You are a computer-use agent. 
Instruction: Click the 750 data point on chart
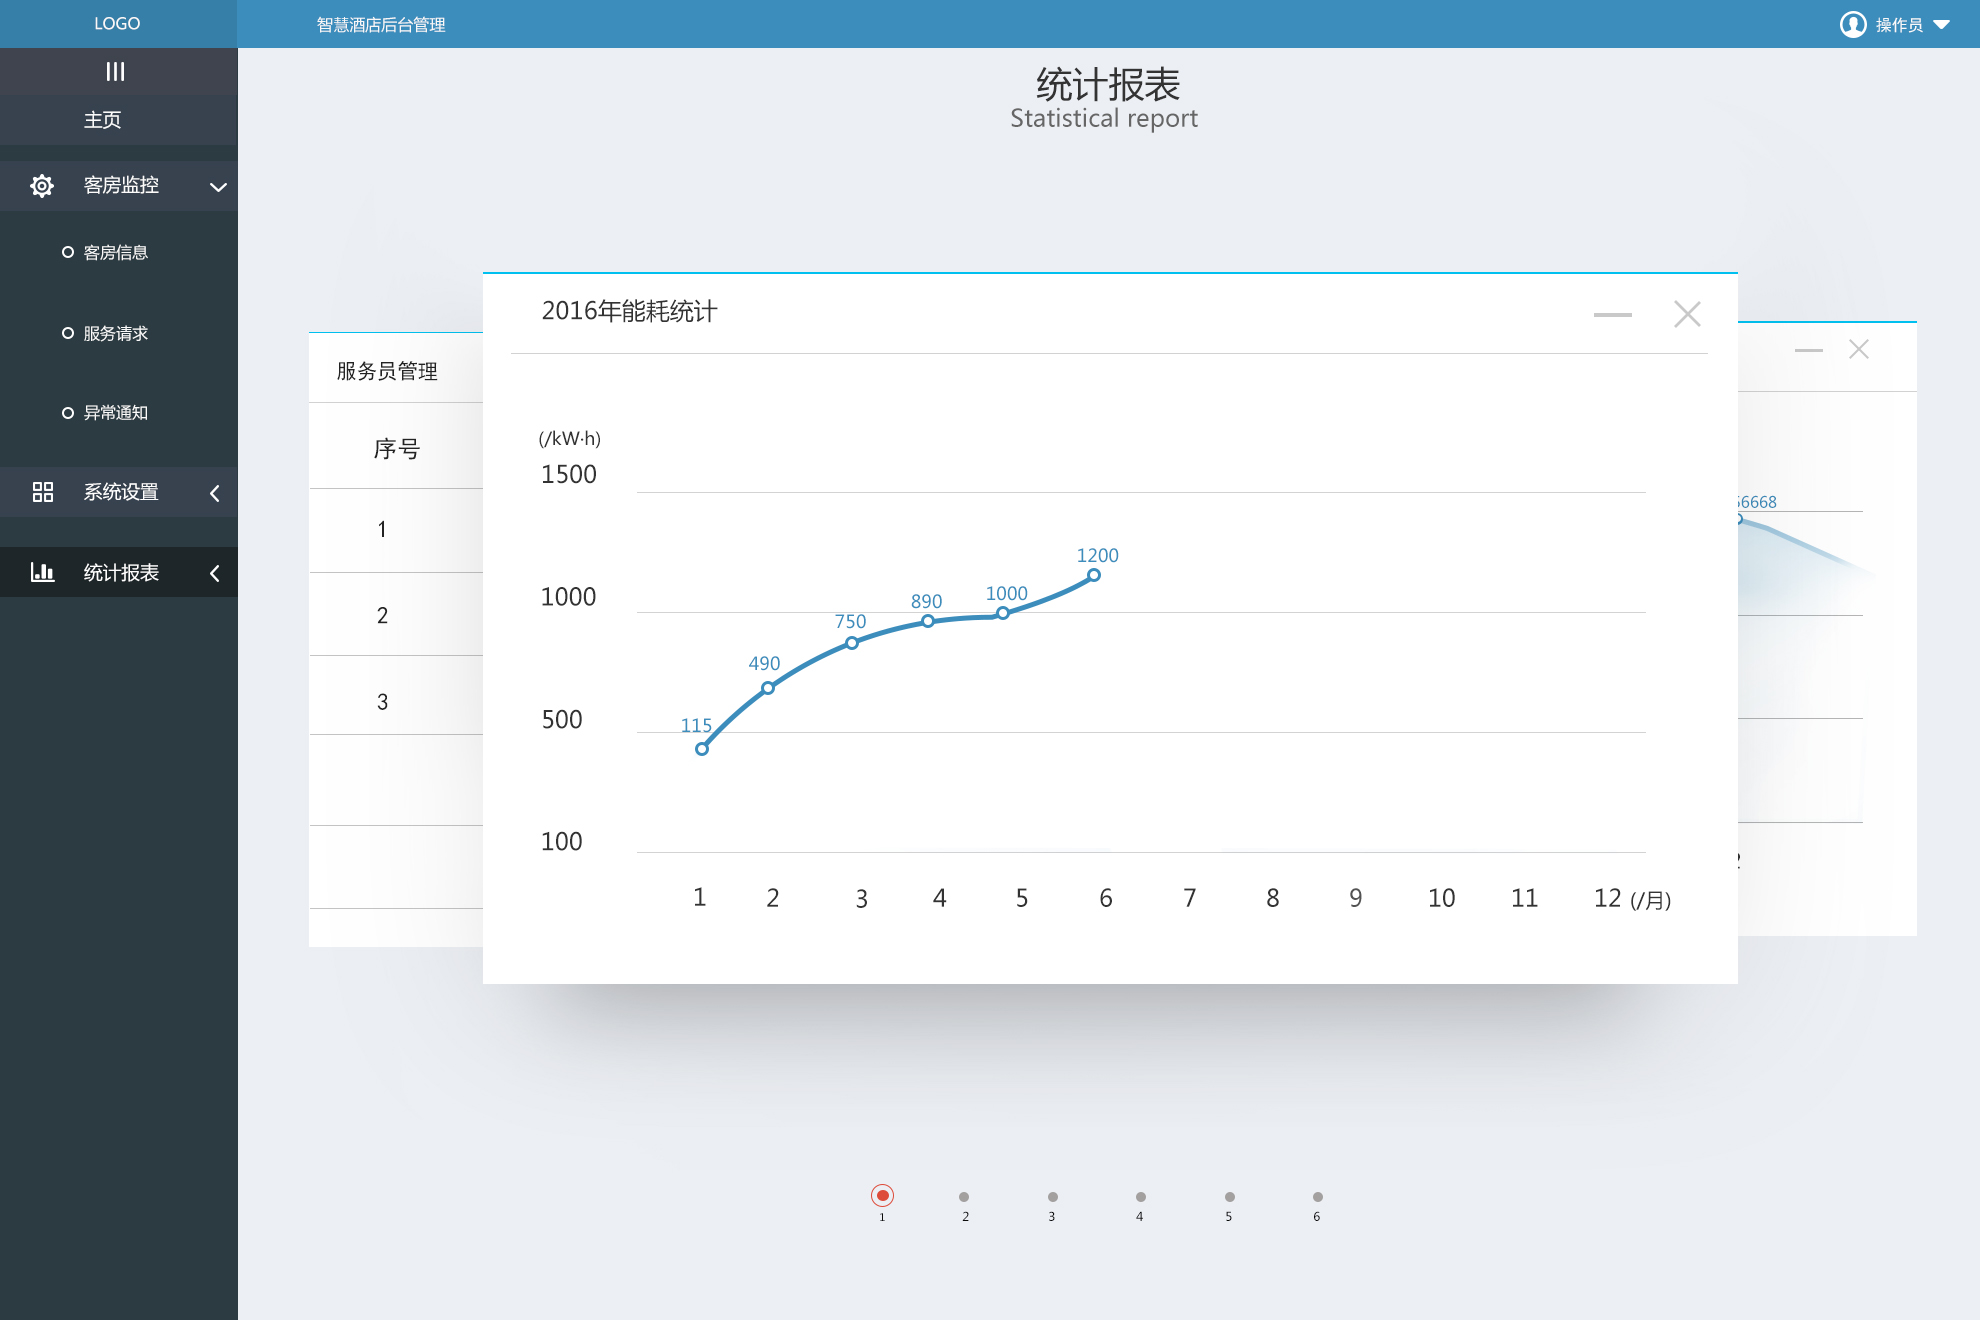coord(852,643)
